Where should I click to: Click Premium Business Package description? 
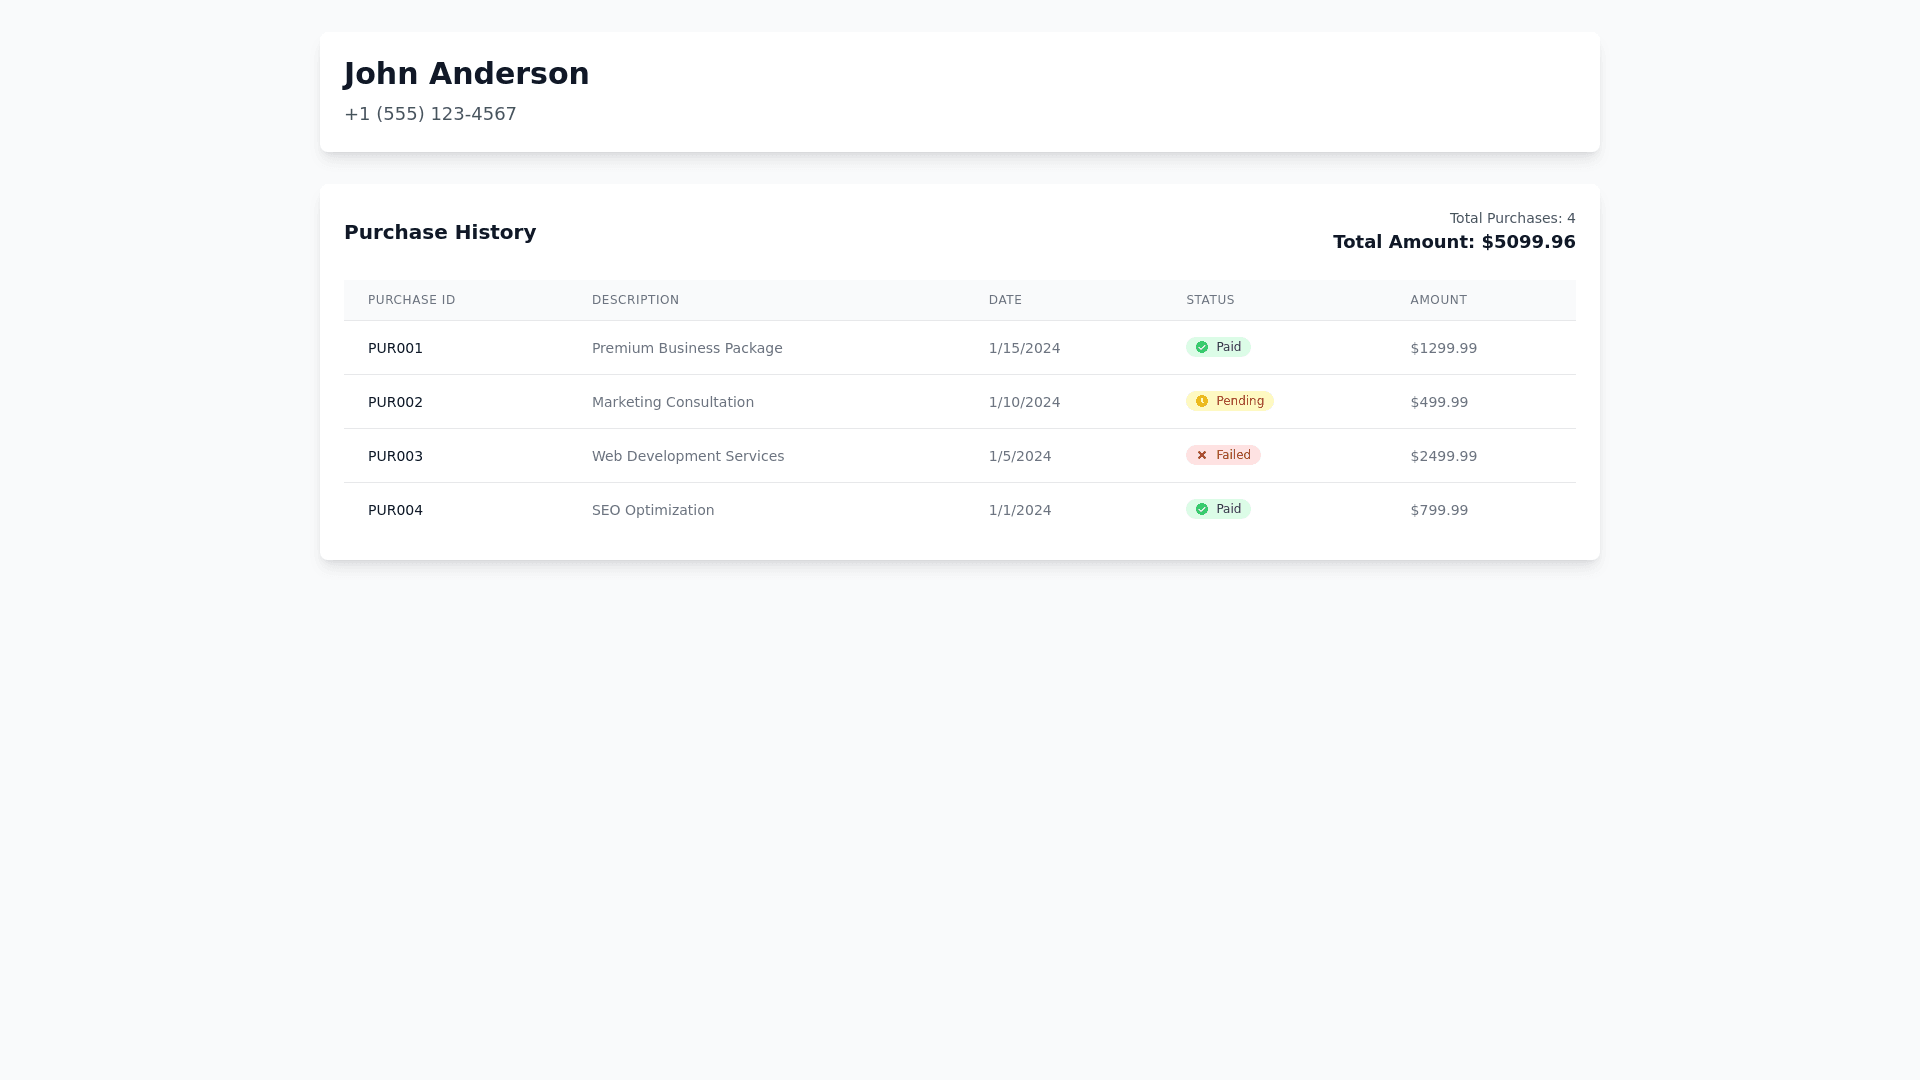687,348
